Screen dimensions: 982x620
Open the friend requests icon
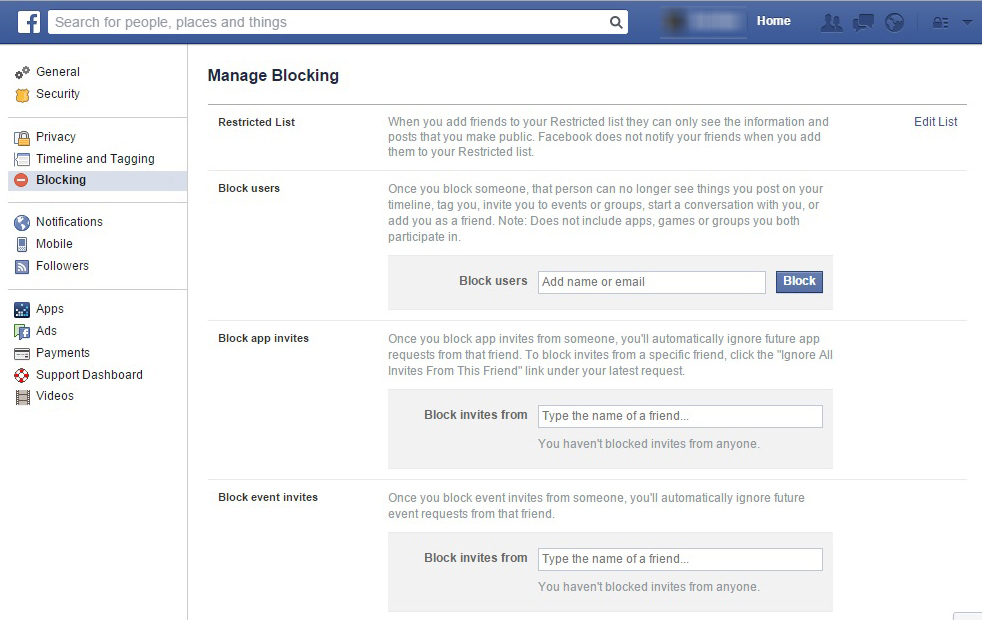832,21
